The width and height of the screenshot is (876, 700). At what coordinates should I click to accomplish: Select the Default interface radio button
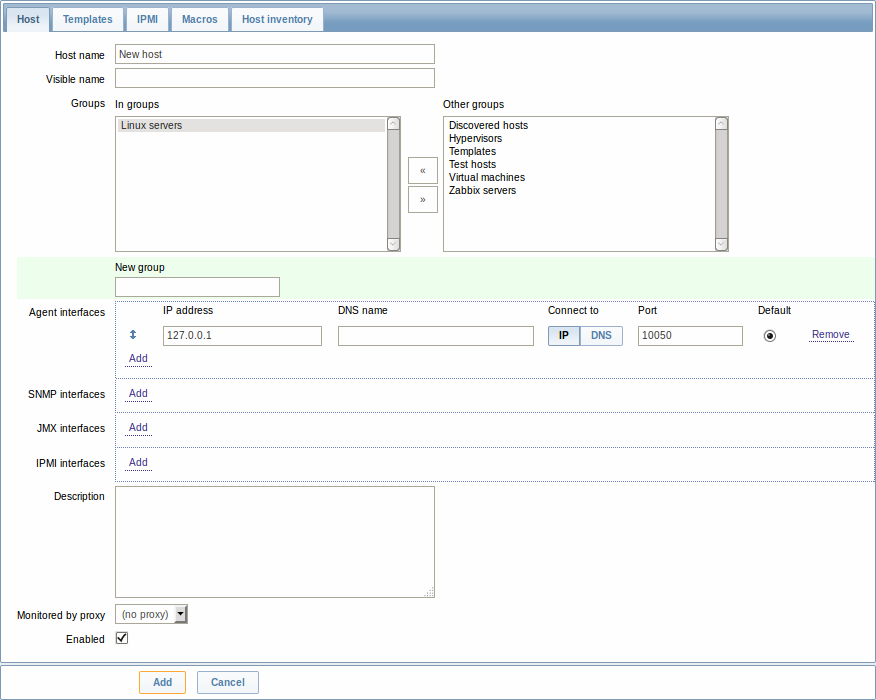769,336
